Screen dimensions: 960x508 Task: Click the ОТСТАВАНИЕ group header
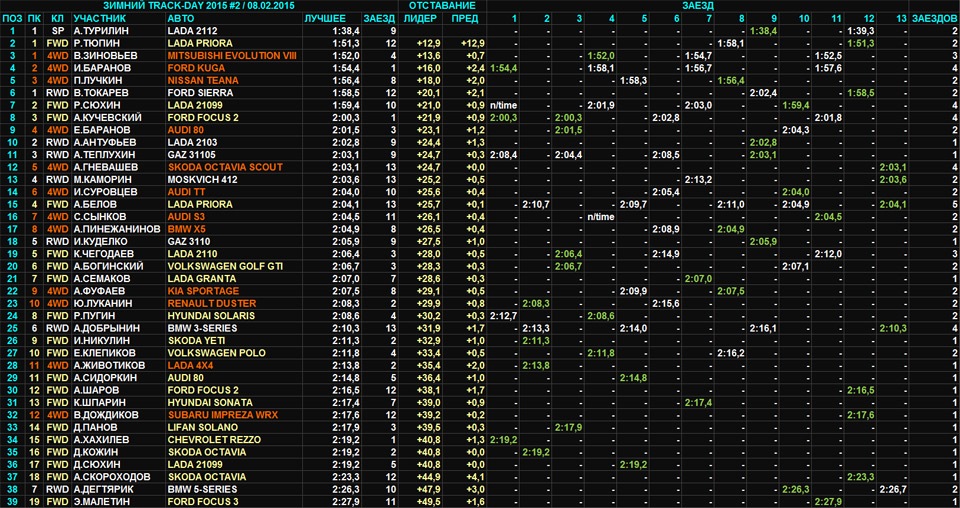[443, 6]
